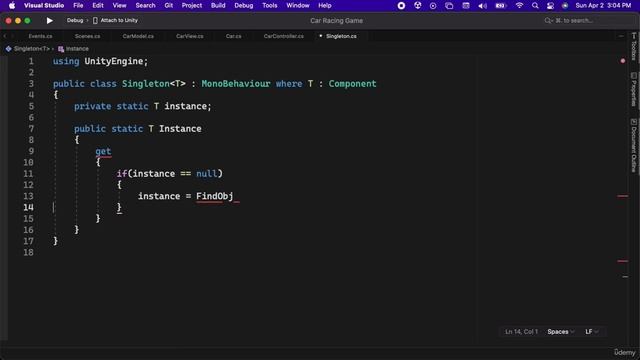Click the Singleton<T> class icon in breadcrumb
The height and width of the screenshot is (360, 640).
pyautogui.click(x=8, y=49)
